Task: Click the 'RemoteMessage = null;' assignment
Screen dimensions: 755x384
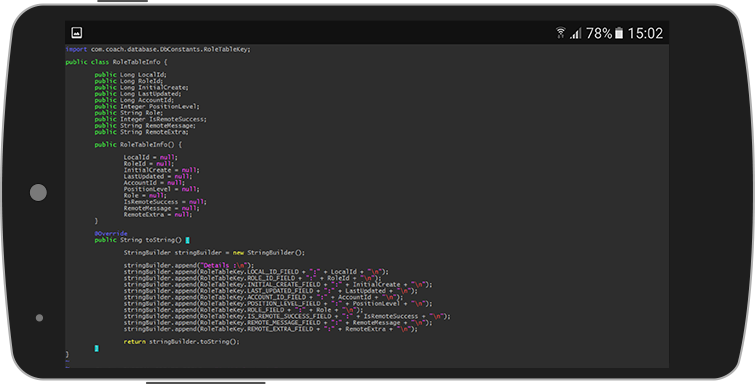Action: click(161, 208)
